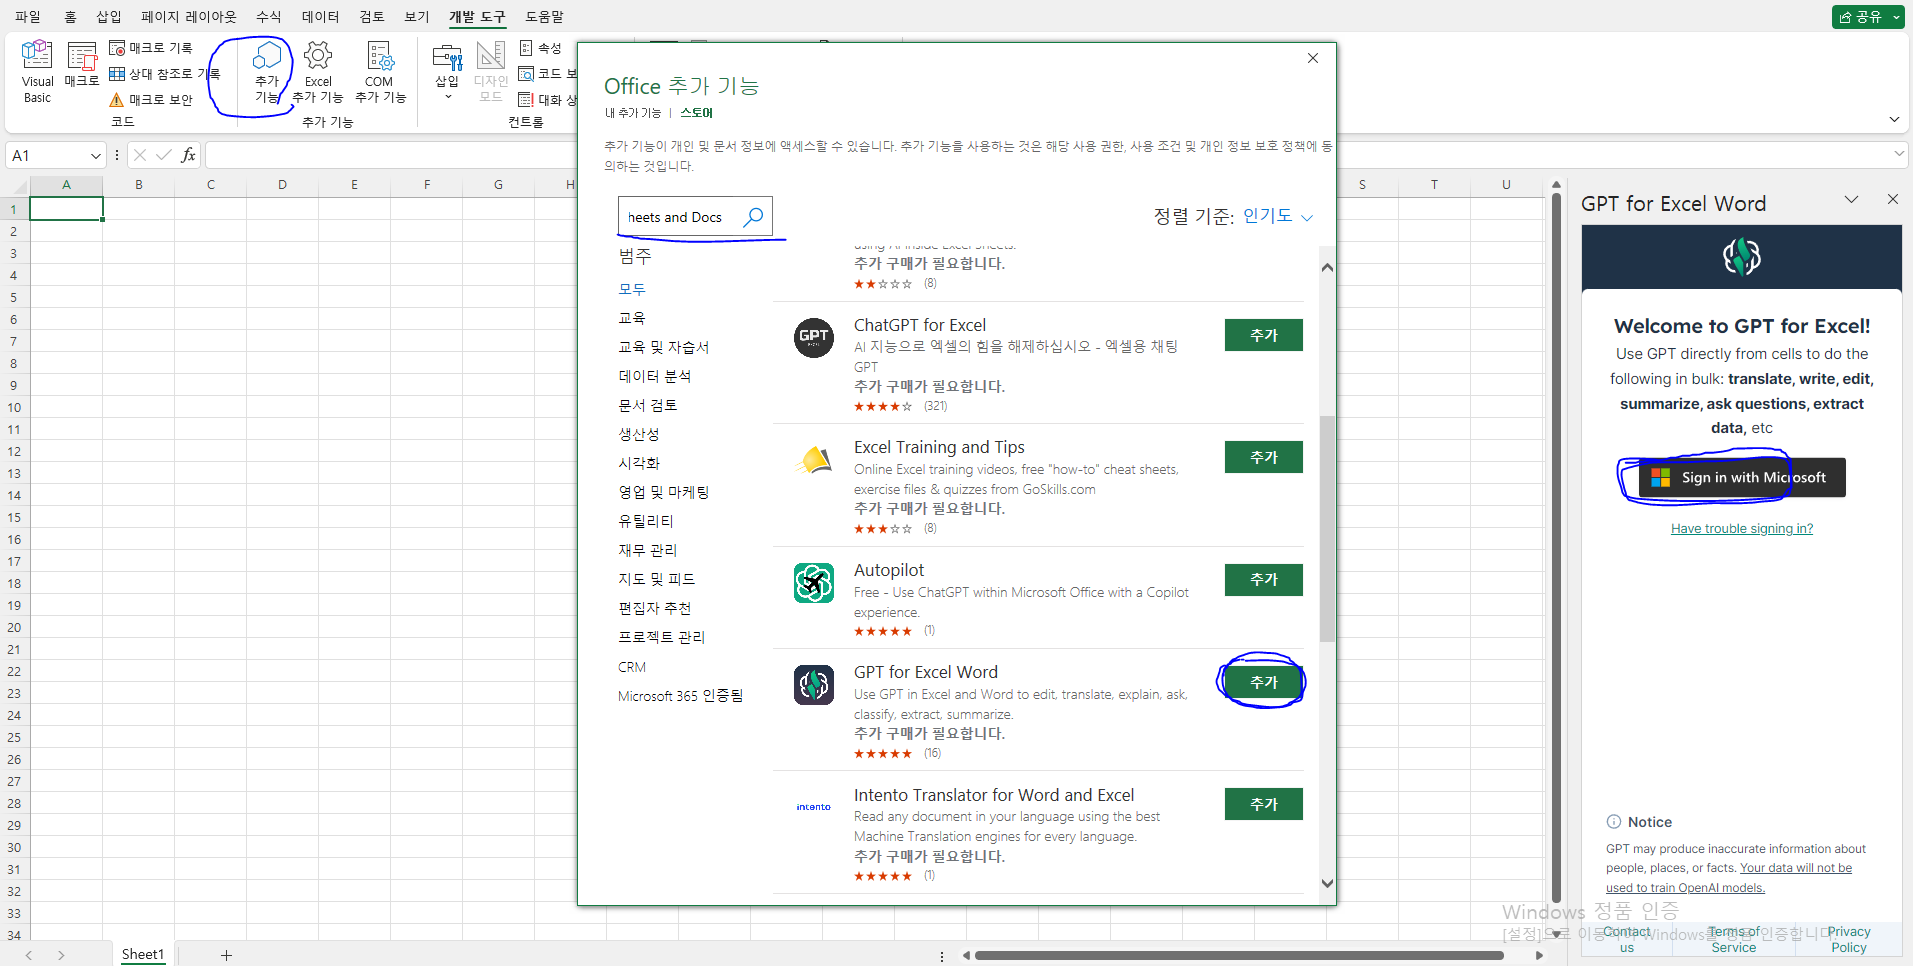Open the 정렬 기준 인기도 sort dropdown
This screenshot has height=966, width=1913.
1277,216
